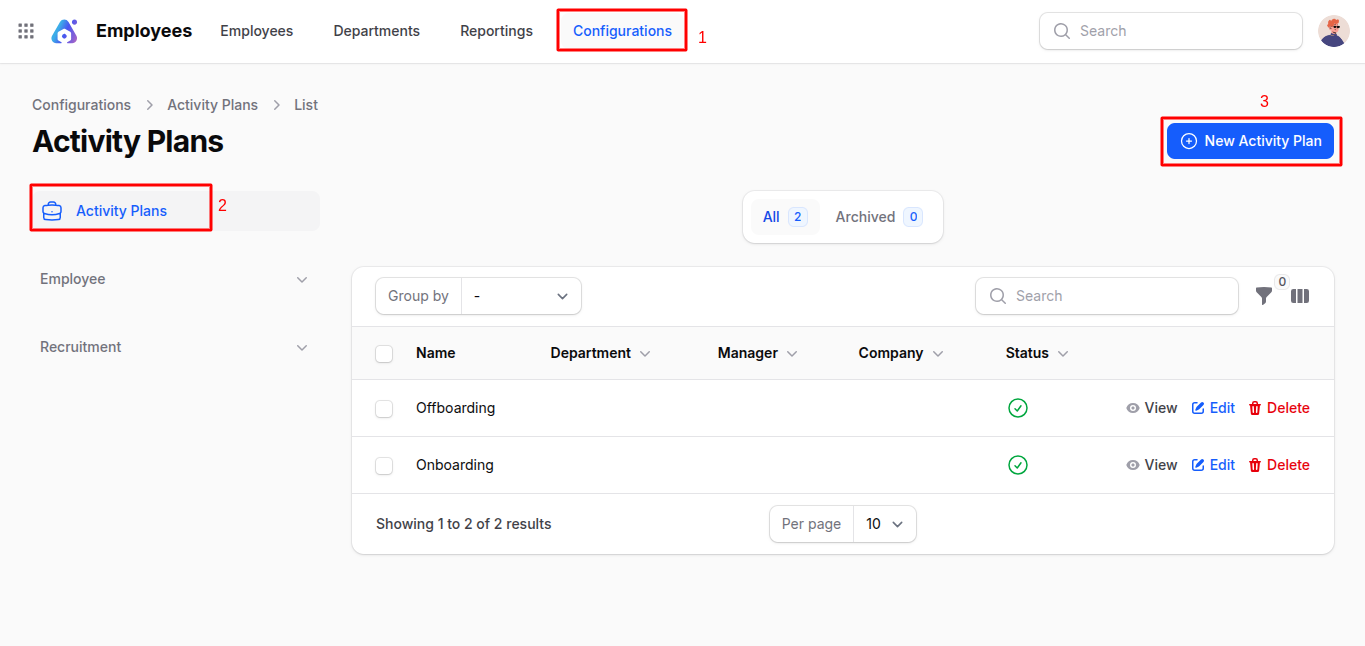The width and height of the screenshot is (1365, 646).
Task: Click the trash icon to delete Onboarding
Action: click(x=1255, y=464)
